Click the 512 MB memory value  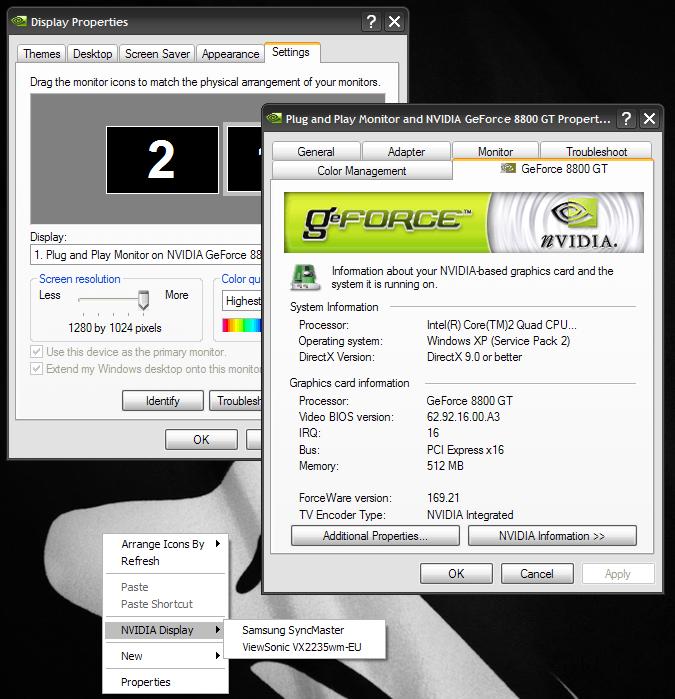pos(445,465)
